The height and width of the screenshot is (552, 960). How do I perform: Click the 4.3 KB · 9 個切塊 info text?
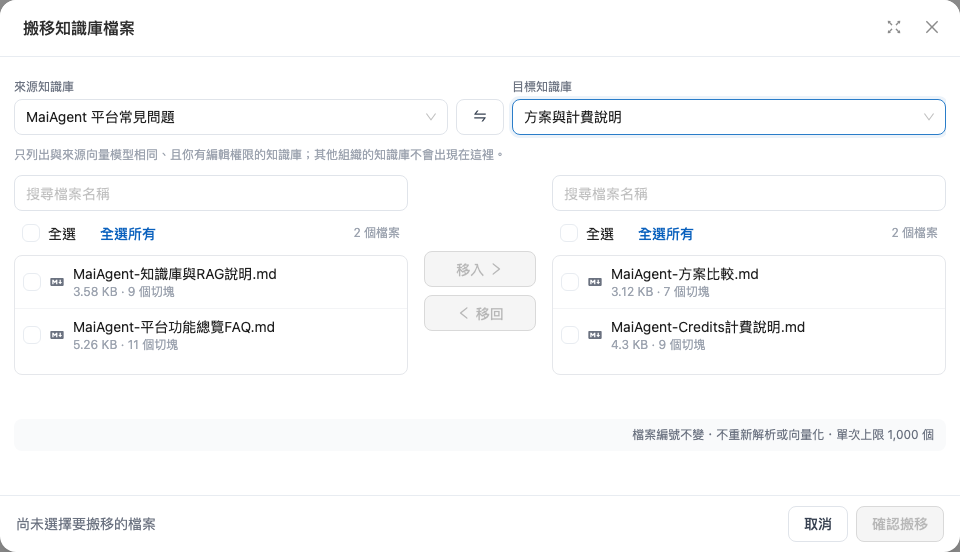tap(658, 345)
